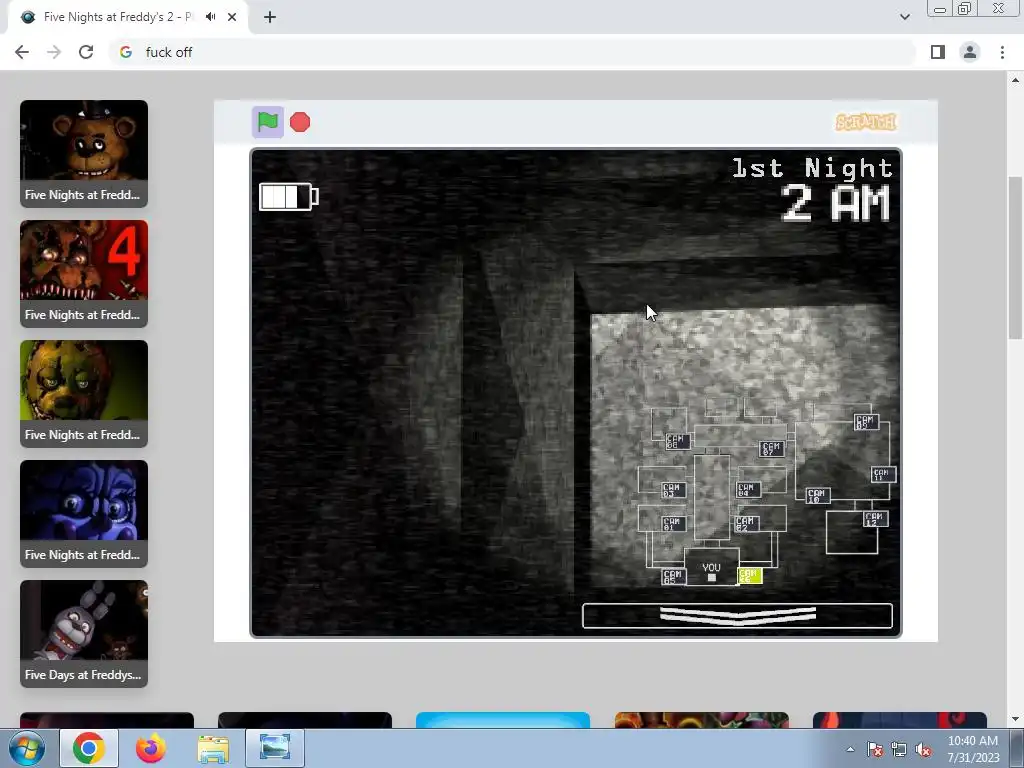Launch Firefox from the taskbar
The image size is (1024, 768).
[x=151, y=748]
